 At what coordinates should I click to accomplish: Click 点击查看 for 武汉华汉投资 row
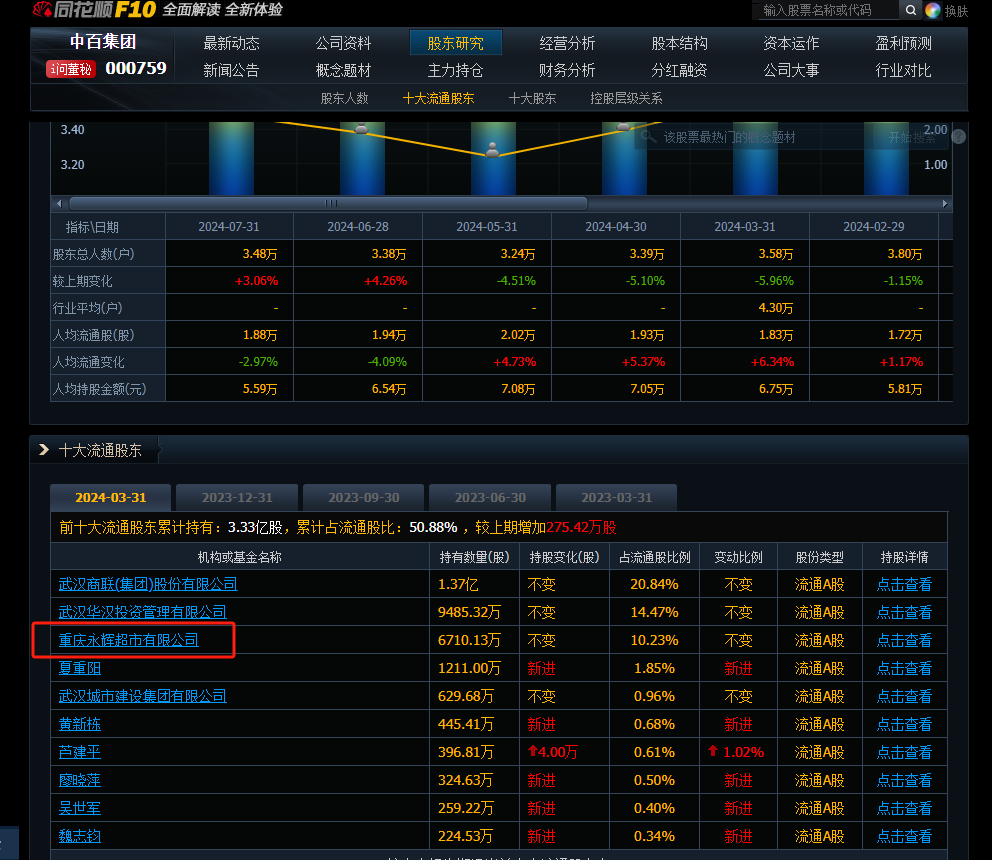coord(904,612)
